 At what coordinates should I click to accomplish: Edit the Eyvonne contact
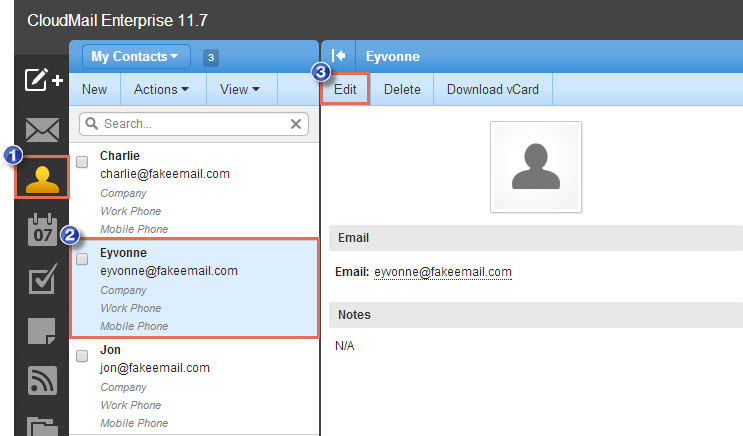(345, 89)
